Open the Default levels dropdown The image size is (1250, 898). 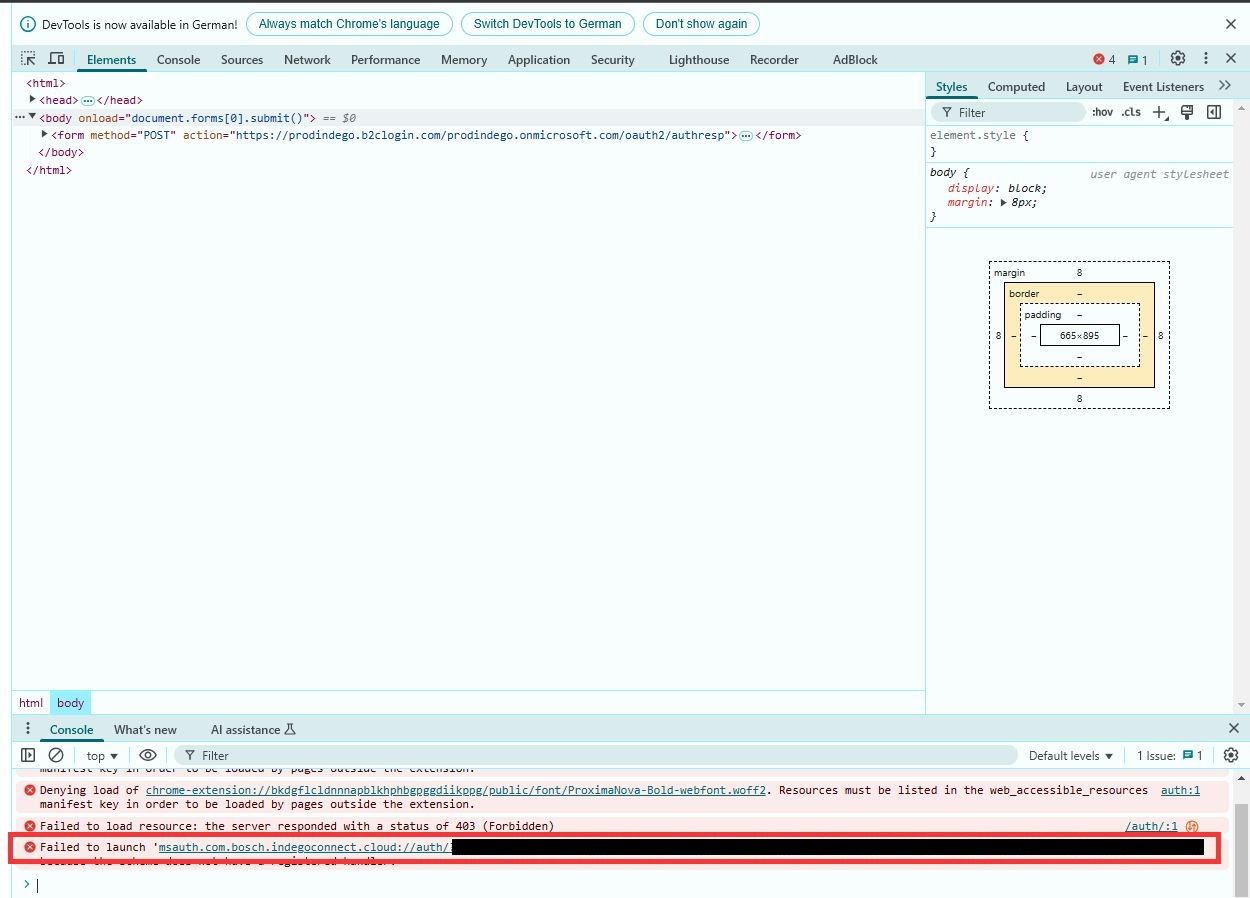pos(1071,755)
